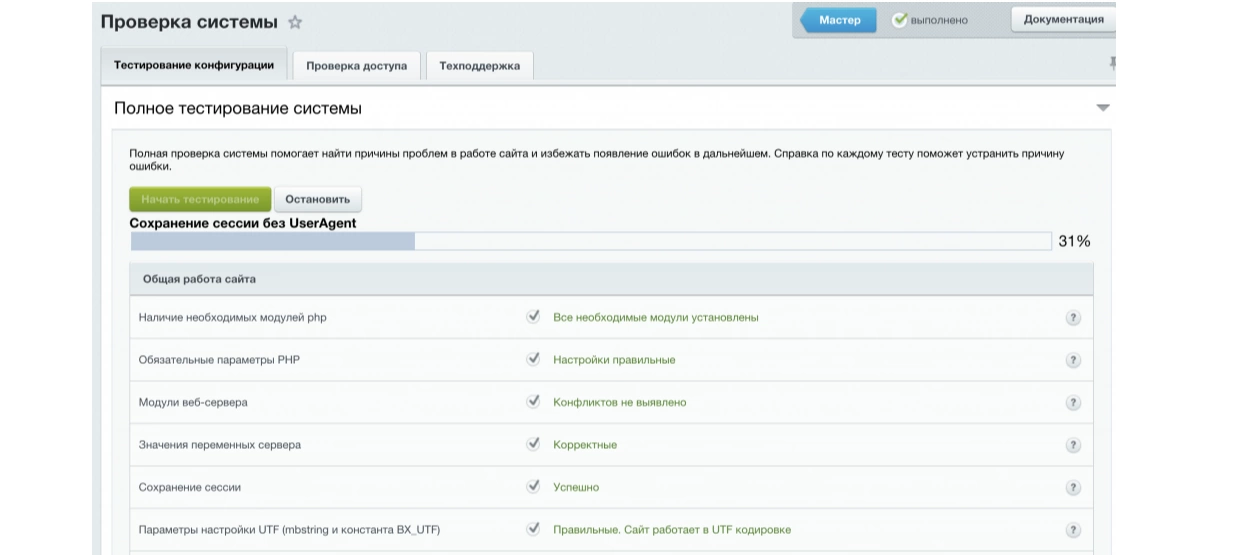The image size is (1249, 555).
Task: Switch to "Проверка доступа" tab
Action: tap(357, 66)
